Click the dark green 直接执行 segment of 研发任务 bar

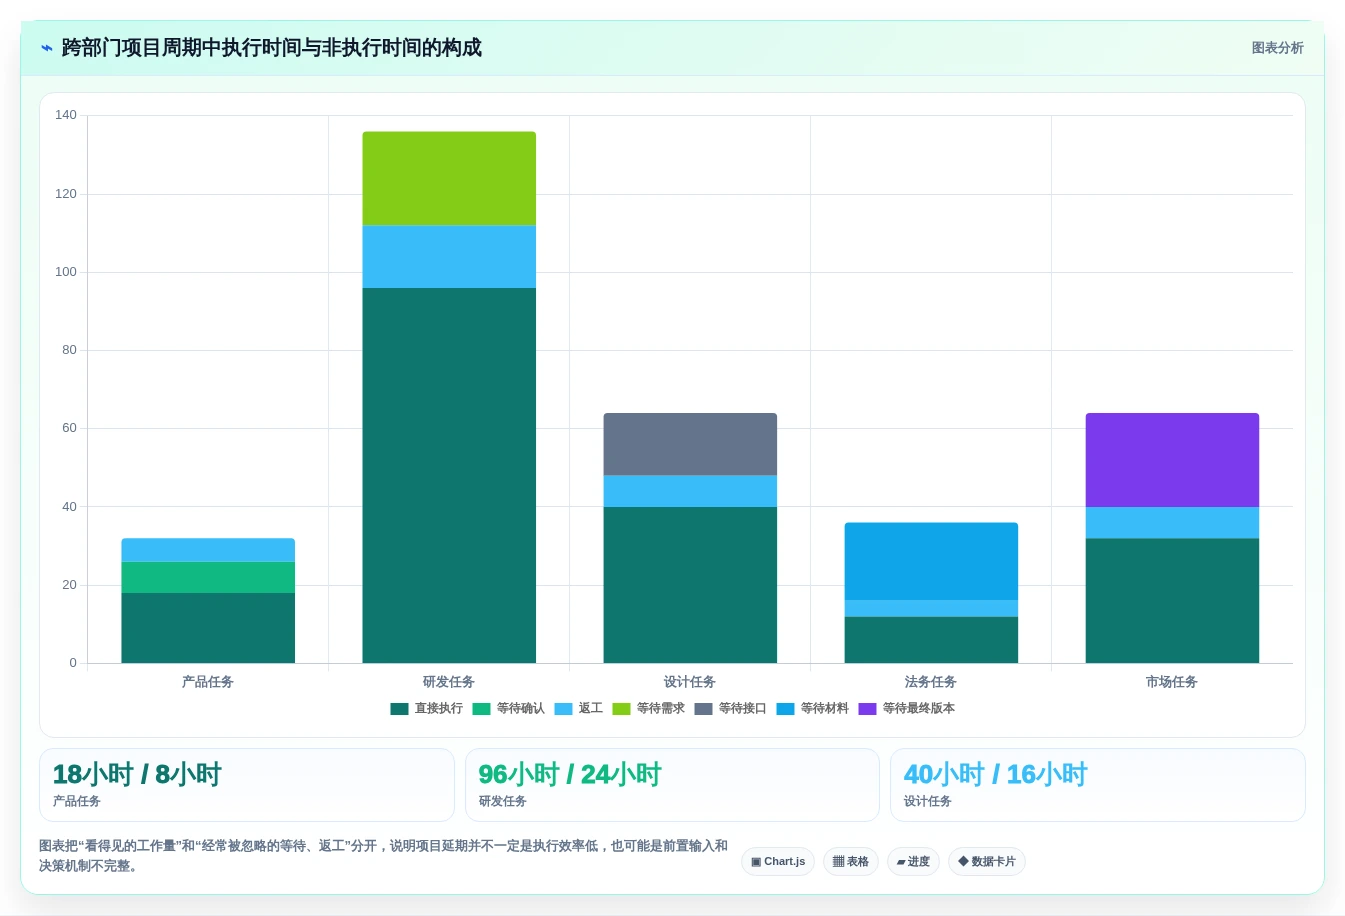pos(449,476)
